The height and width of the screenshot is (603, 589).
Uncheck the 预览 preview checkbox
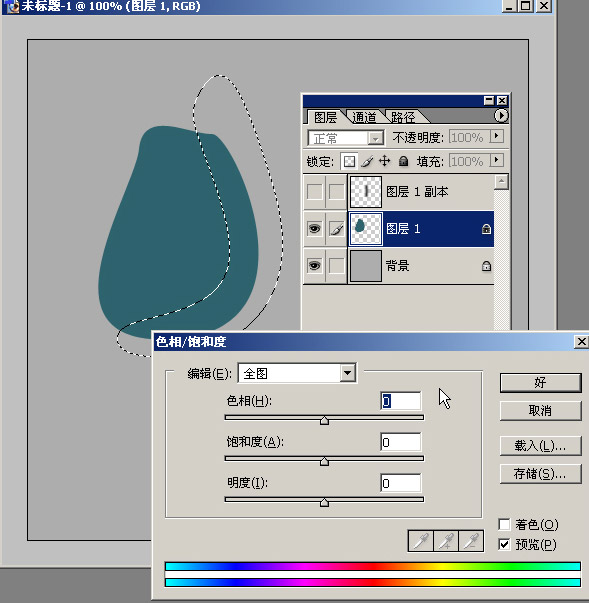click(504, 544)
